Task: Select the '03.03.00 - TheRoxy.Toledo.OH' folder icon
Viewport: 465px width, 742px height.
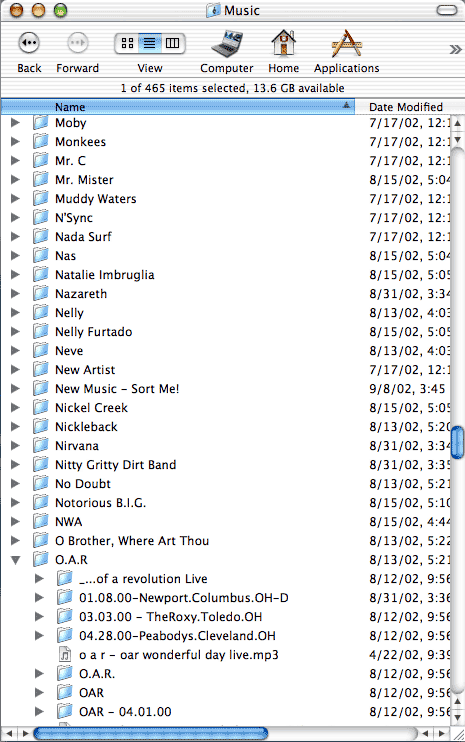Action: click(x=65, y=616)
